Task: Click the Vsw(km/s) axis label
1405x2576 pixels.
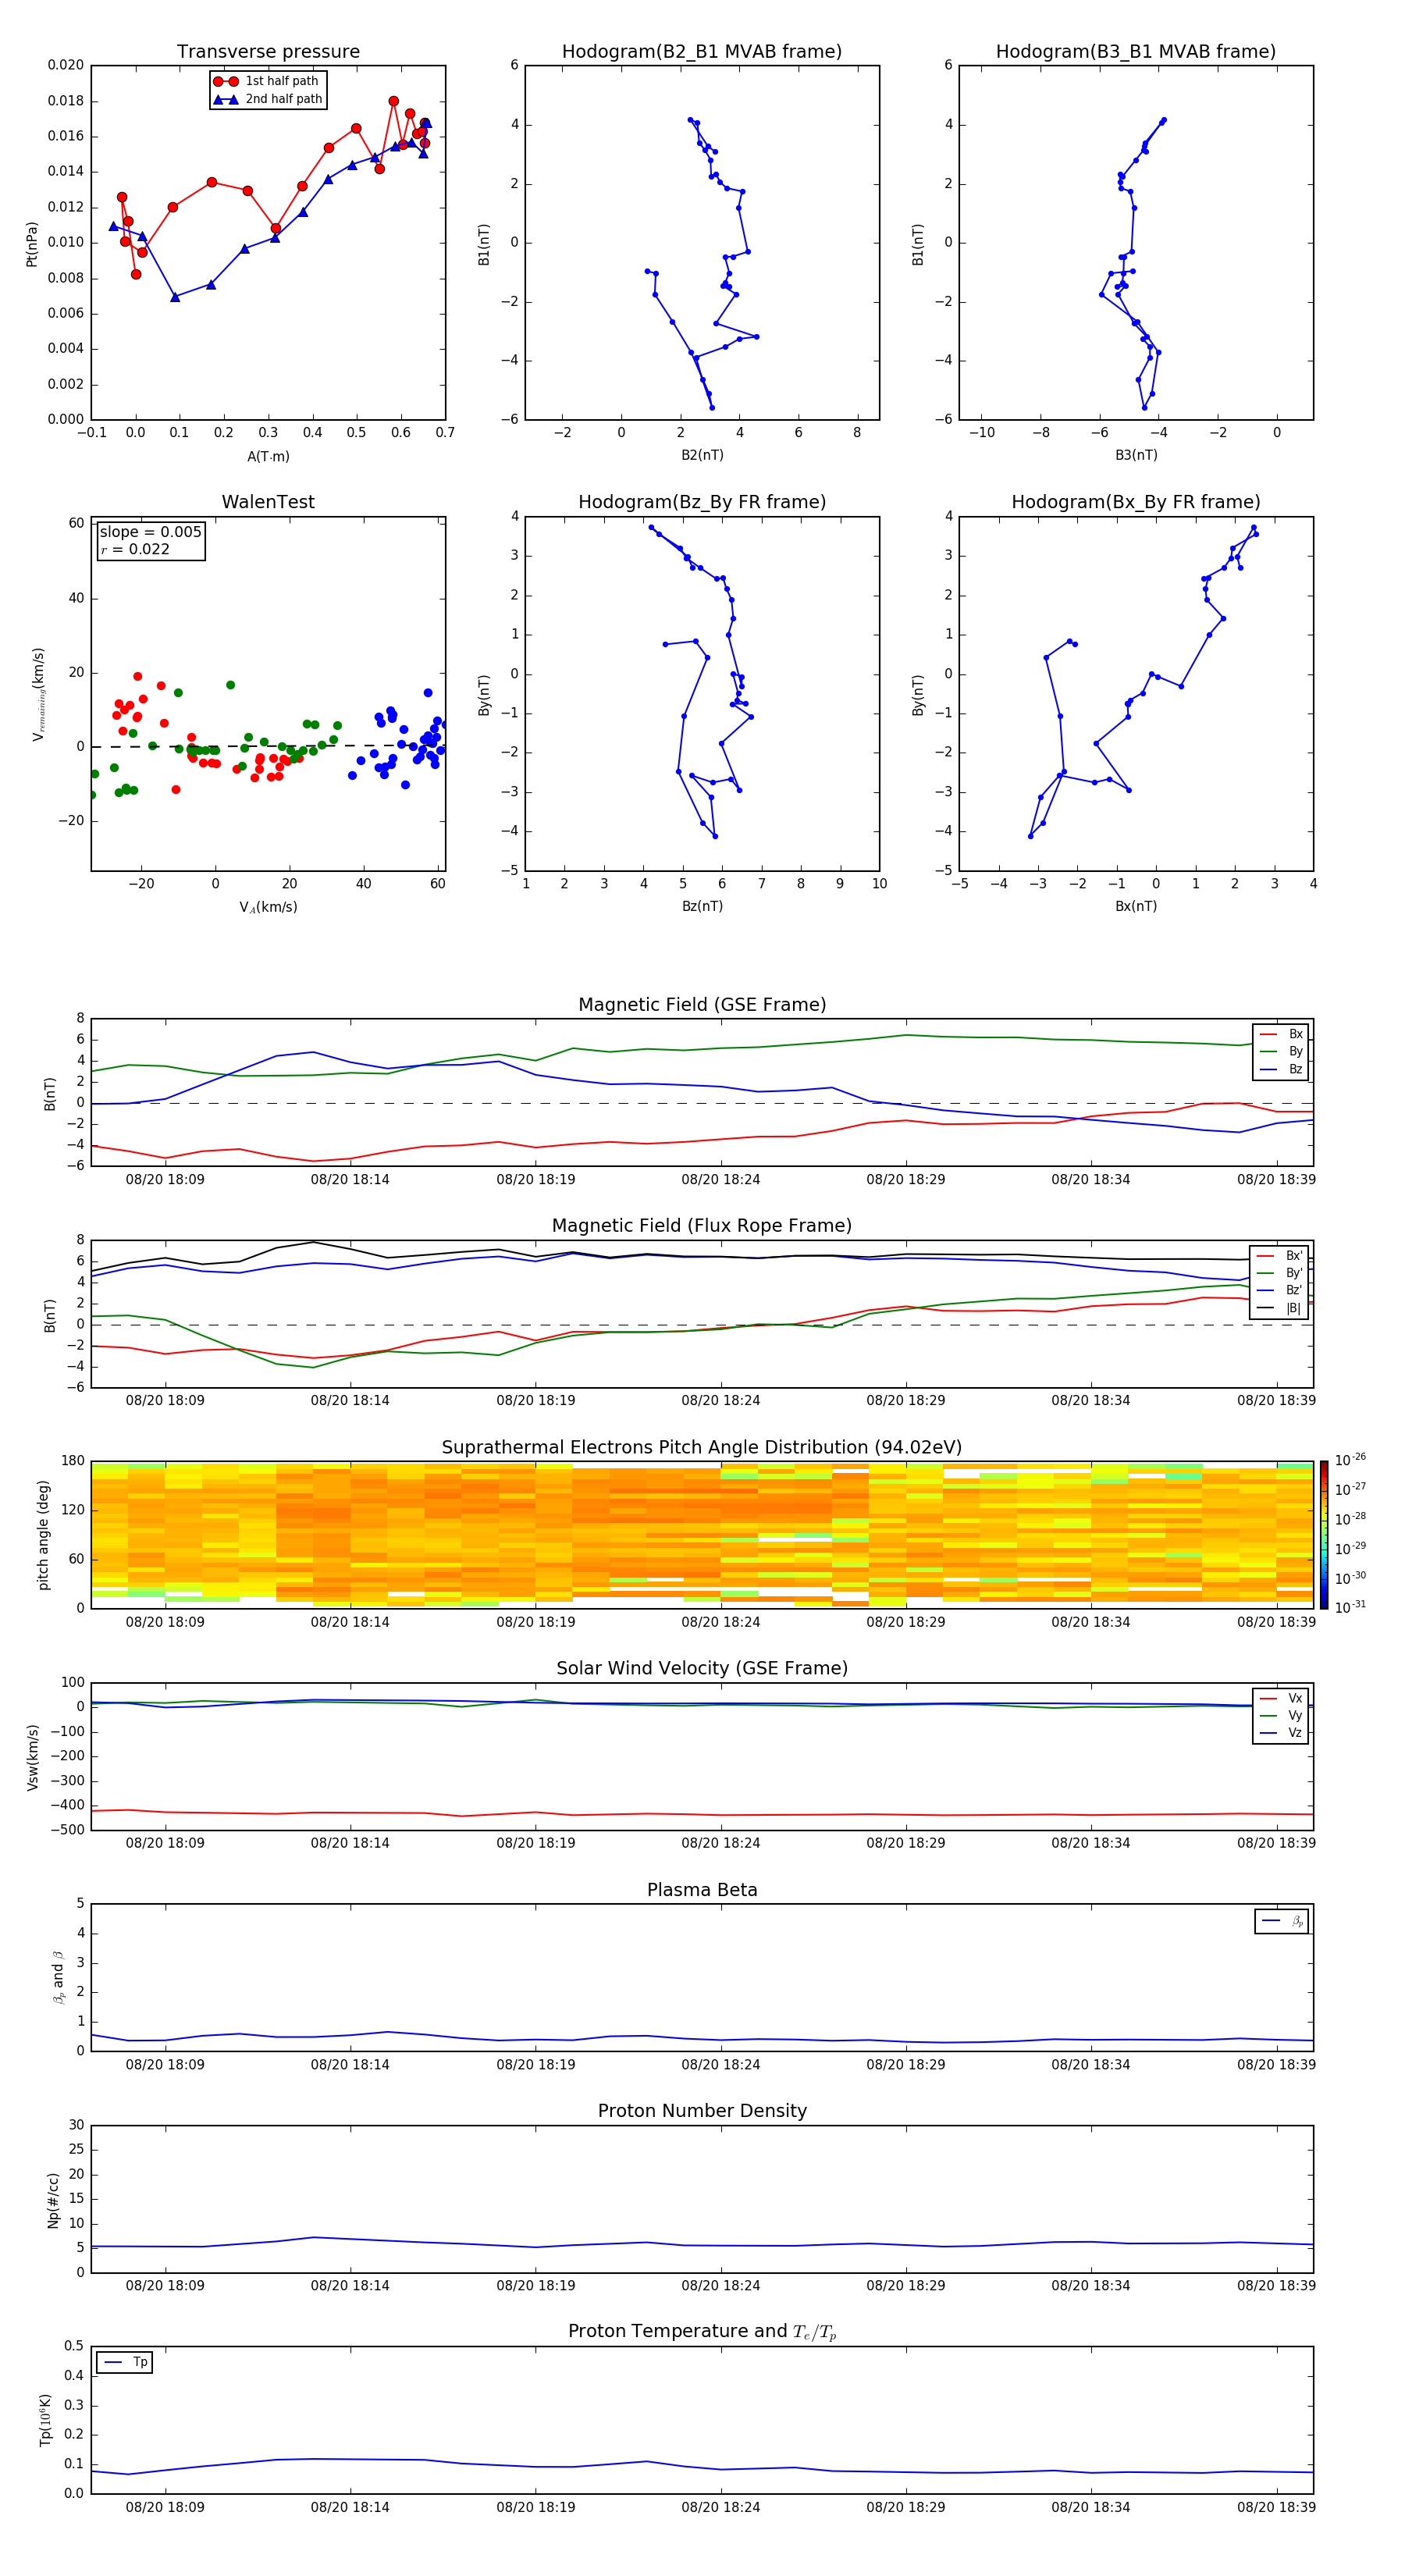Action: 33,1756
